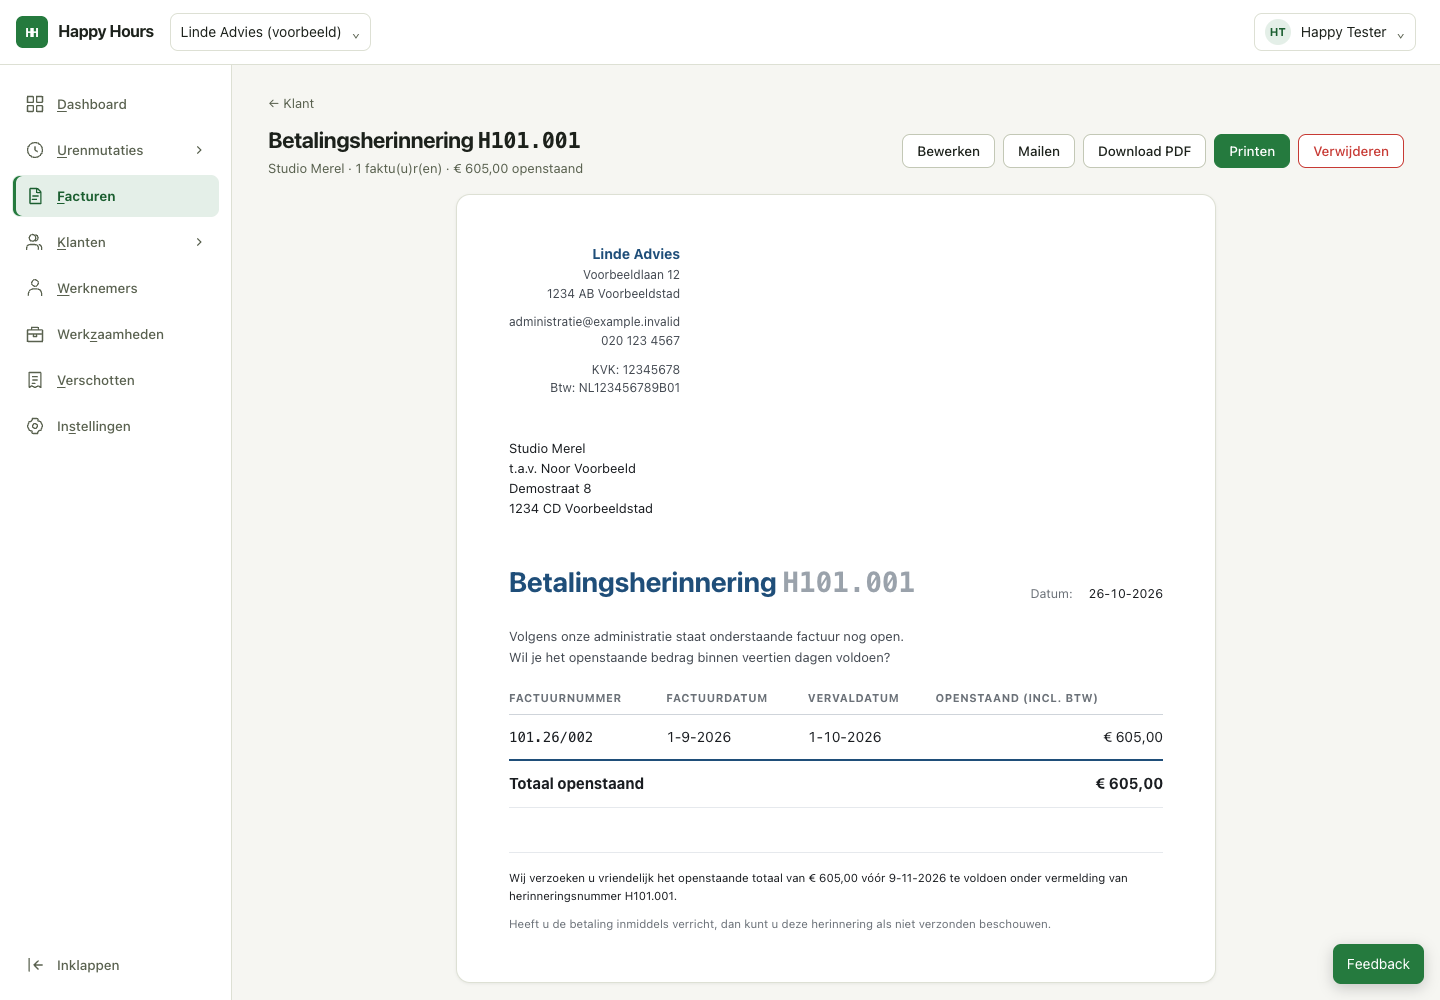The image size is (1440, 1000).
Task: Go to Dashboard in the sidebar
Action: 116,104
